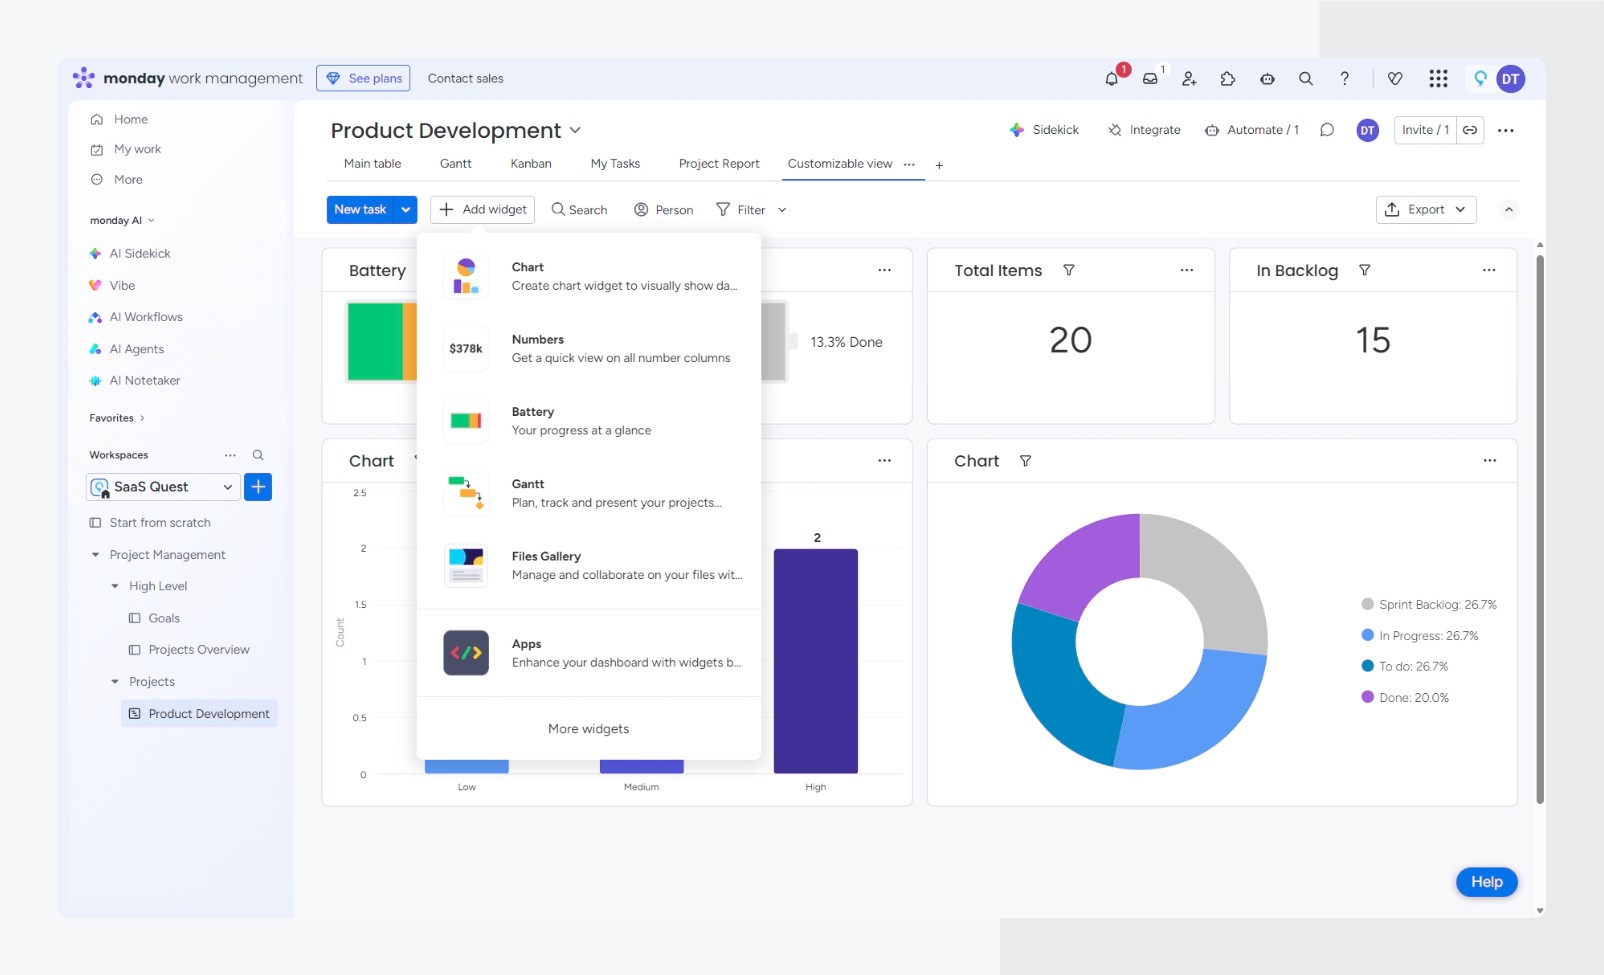Image resolution: width=1604 pixels, height=975 pixels.
Task: Switch to the My Tasks tab
Action: point(615,164)
